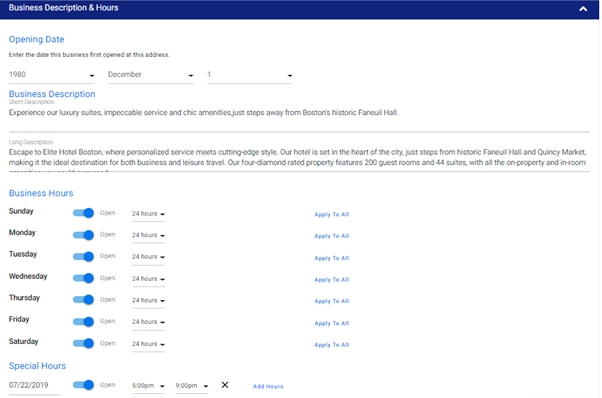Click Apply To All for Sunday
This screenshot has height=398, width=602.
pos(332,215)
